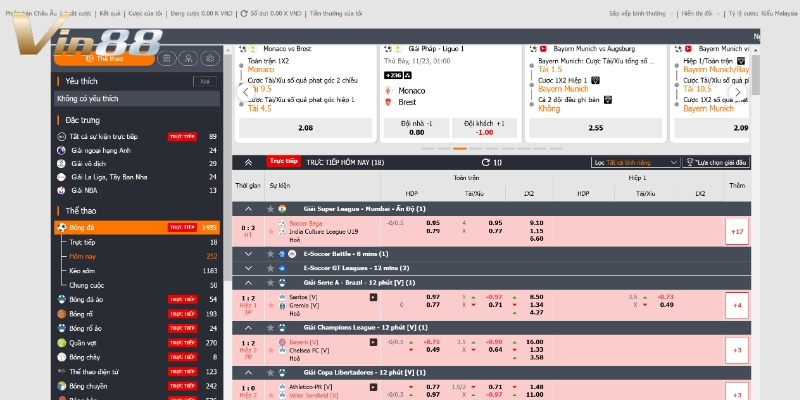This screenshot has height=400, width=800.
Task: Expand the E-Soccer GT Leagues section
Action: pyautogui.click(x=248, y=268)
